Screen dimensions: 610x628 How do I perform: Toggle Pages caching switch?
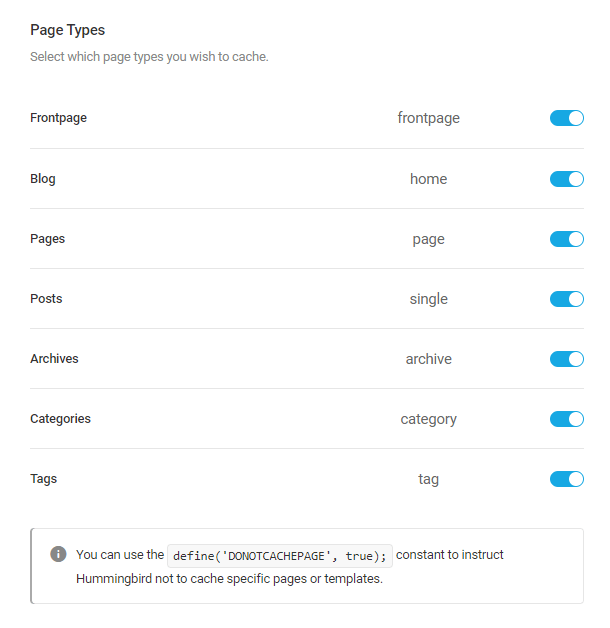[x=567, y=239]
